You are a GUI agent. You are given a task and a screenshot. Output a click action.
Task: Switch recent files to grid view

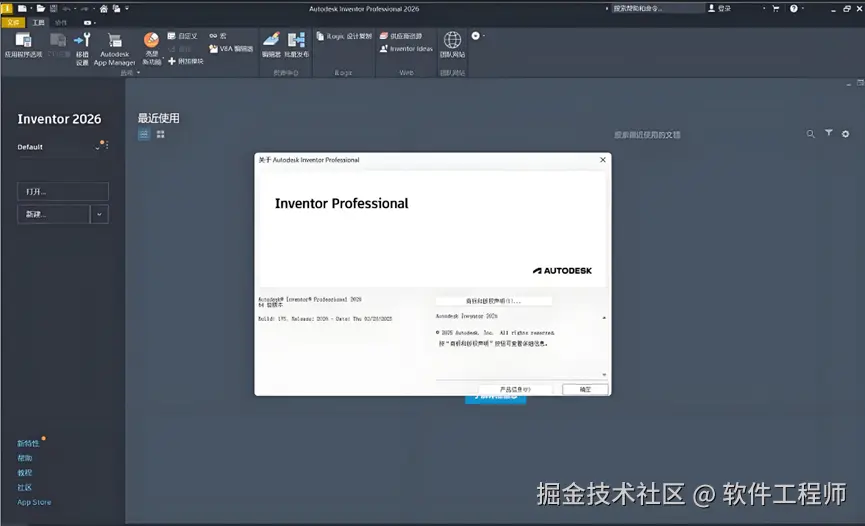(x=161, y=134)
